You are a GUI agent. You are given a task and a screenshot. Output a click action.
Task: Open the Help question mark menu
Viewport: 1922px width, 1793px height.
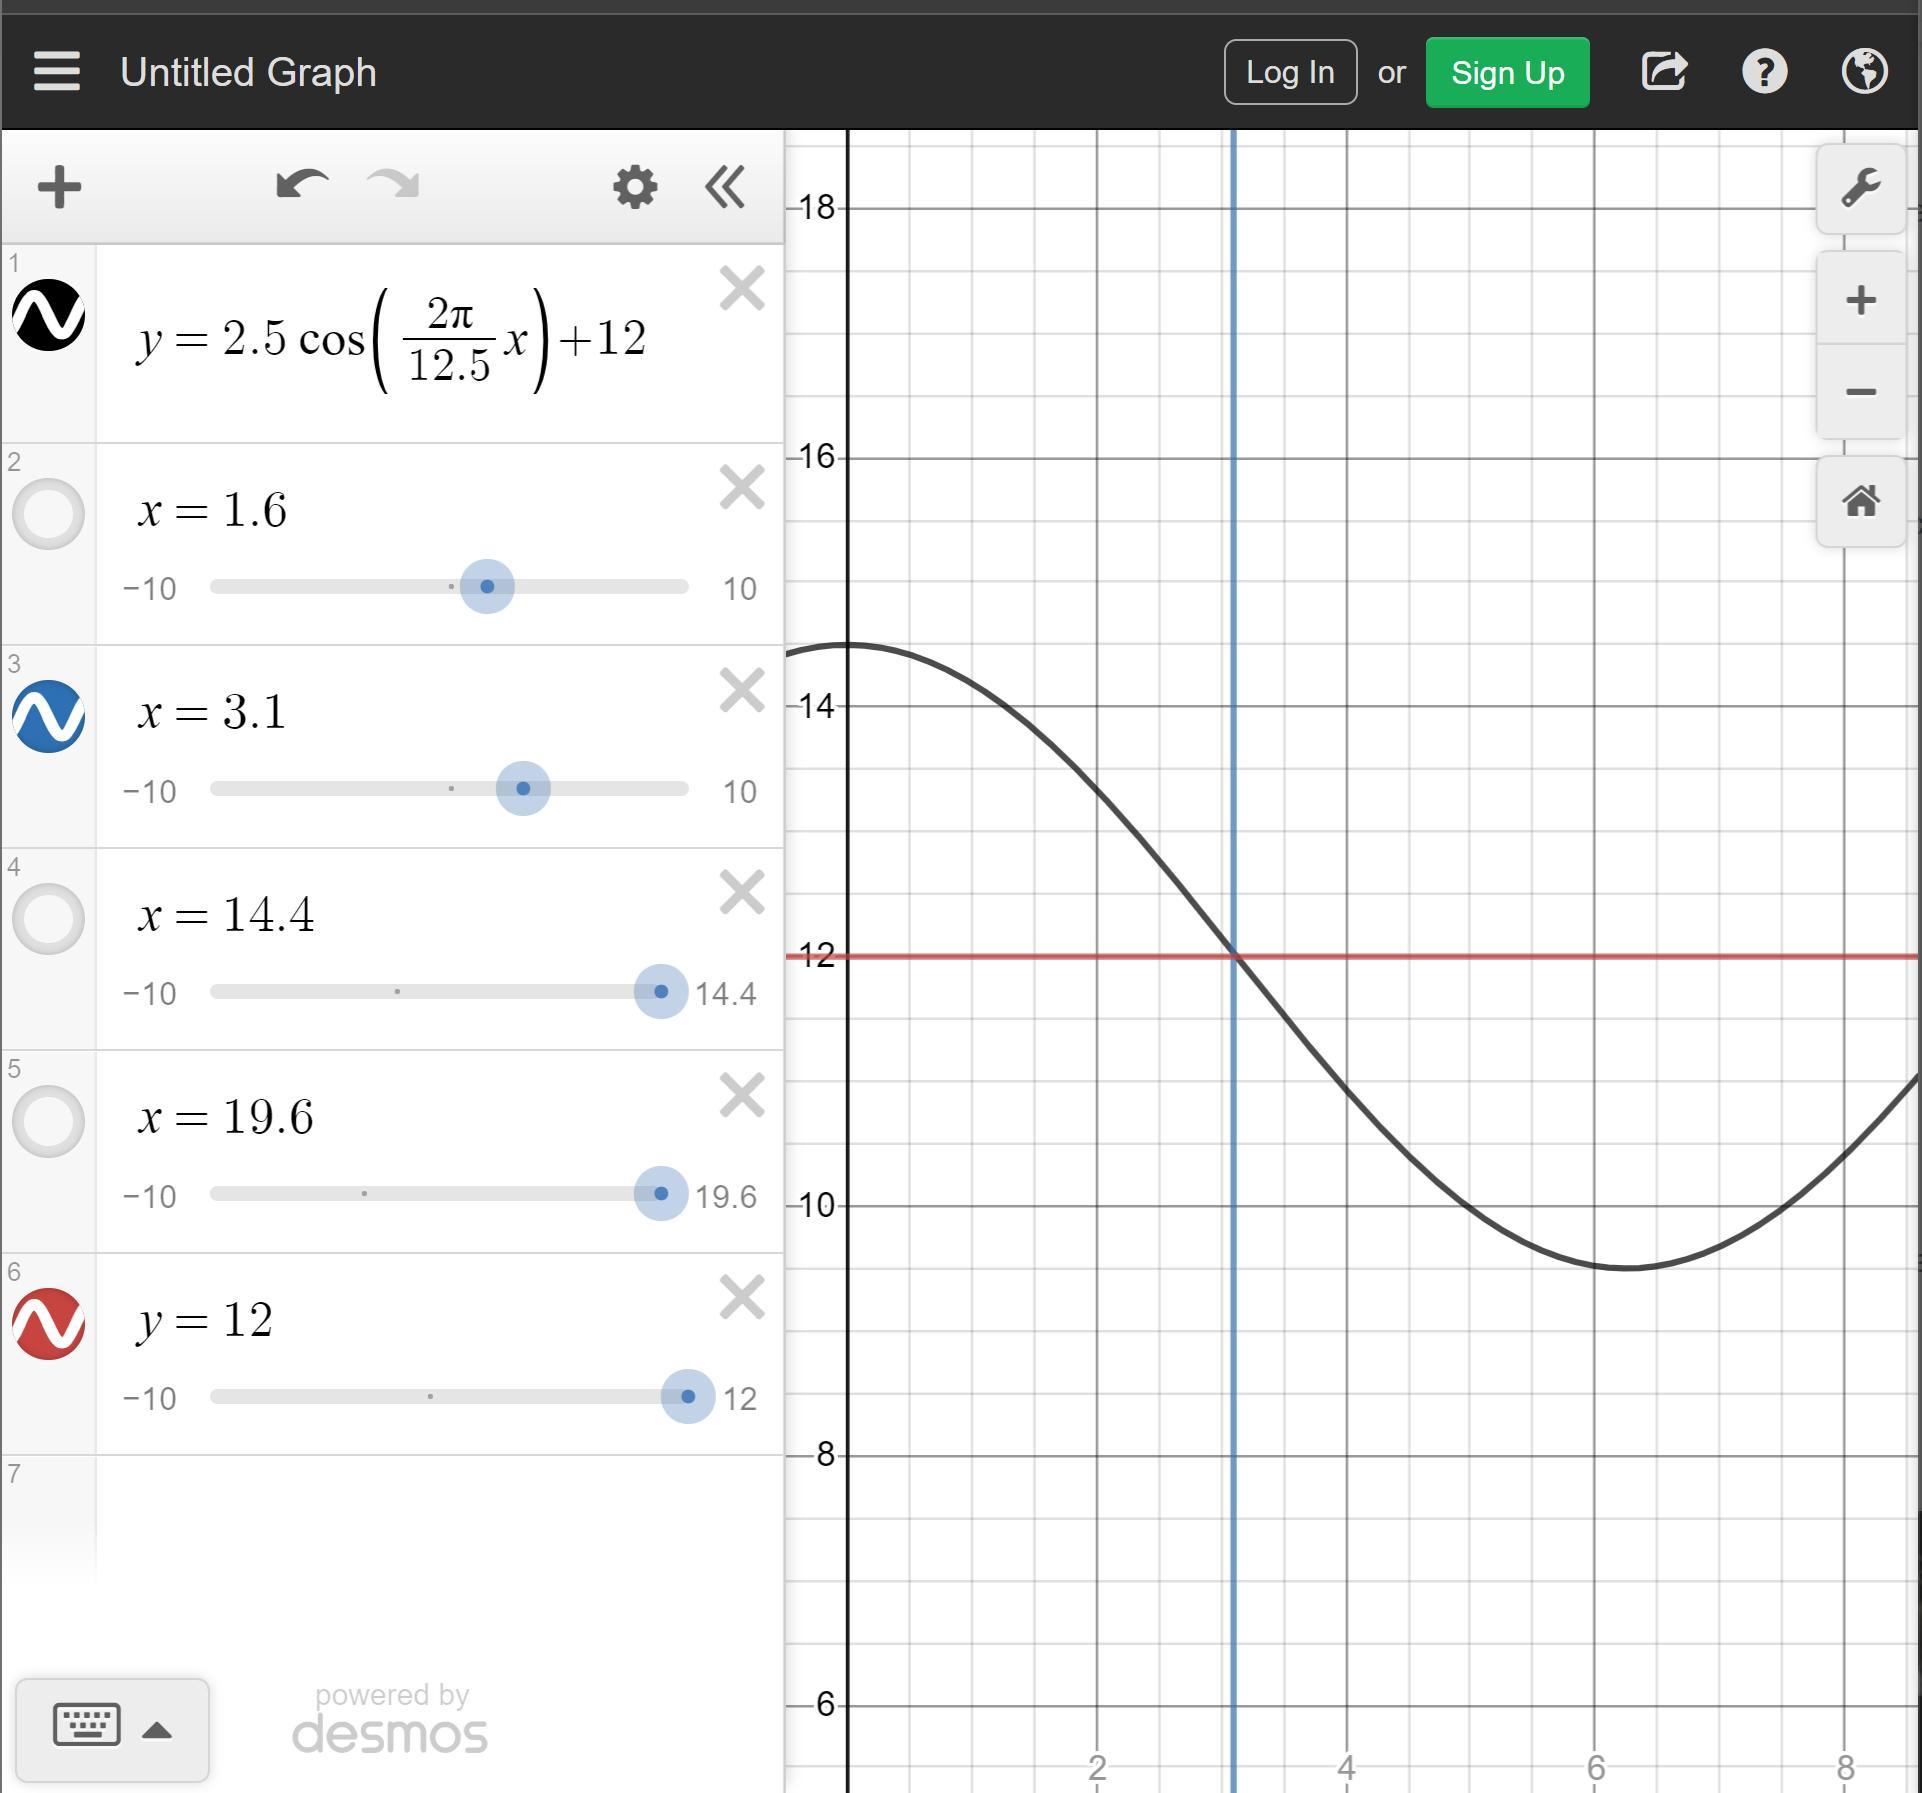pos(1764,72)
